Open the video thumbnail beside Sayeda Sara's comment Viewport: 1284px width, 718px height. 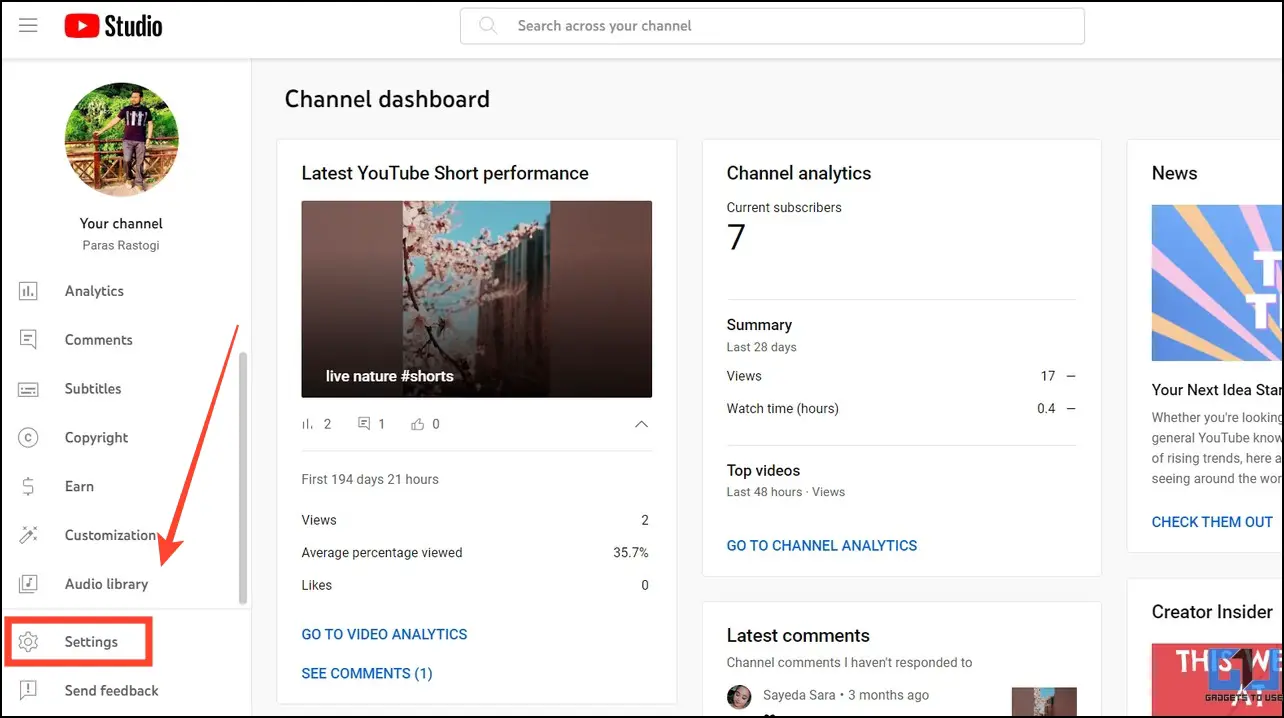coord(1044,702)
